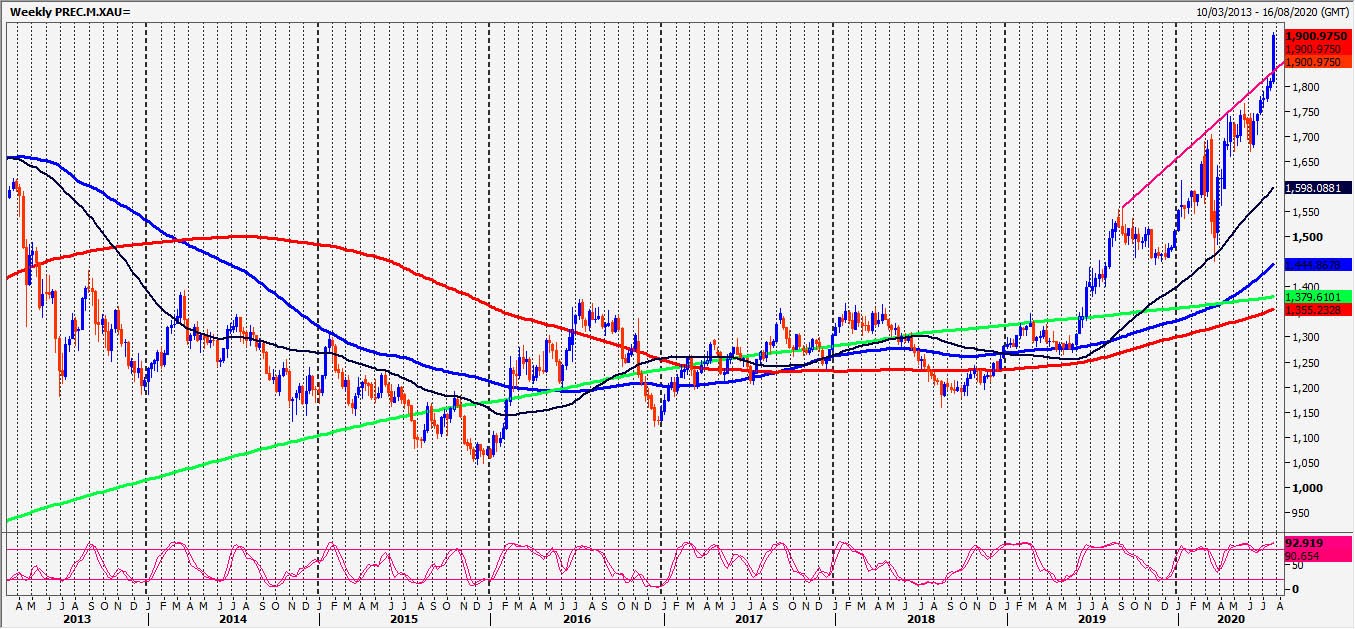
Task: Click the pink 92.919 oscillator value tag
Action: (1306, 543)
